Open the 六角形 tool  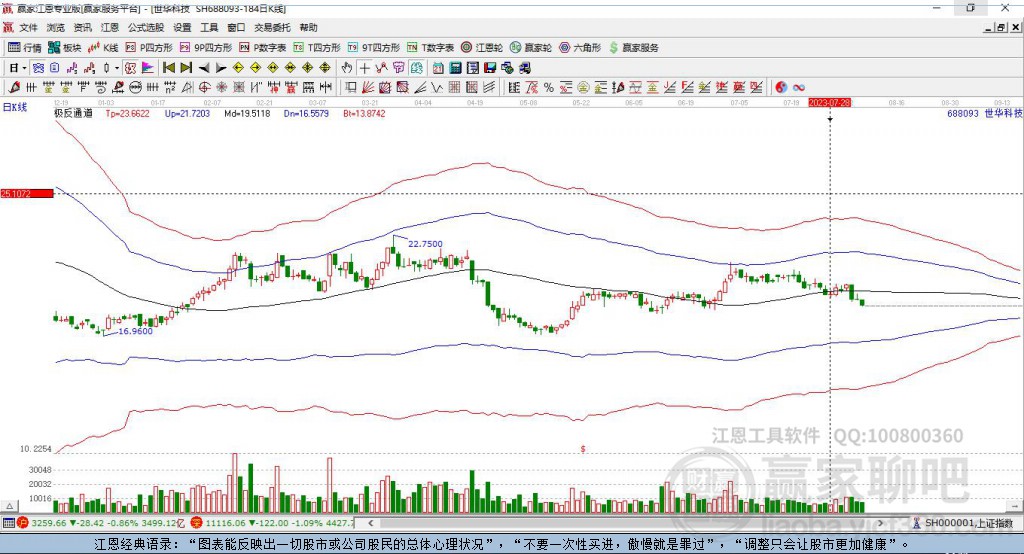[x=580, y=48]
